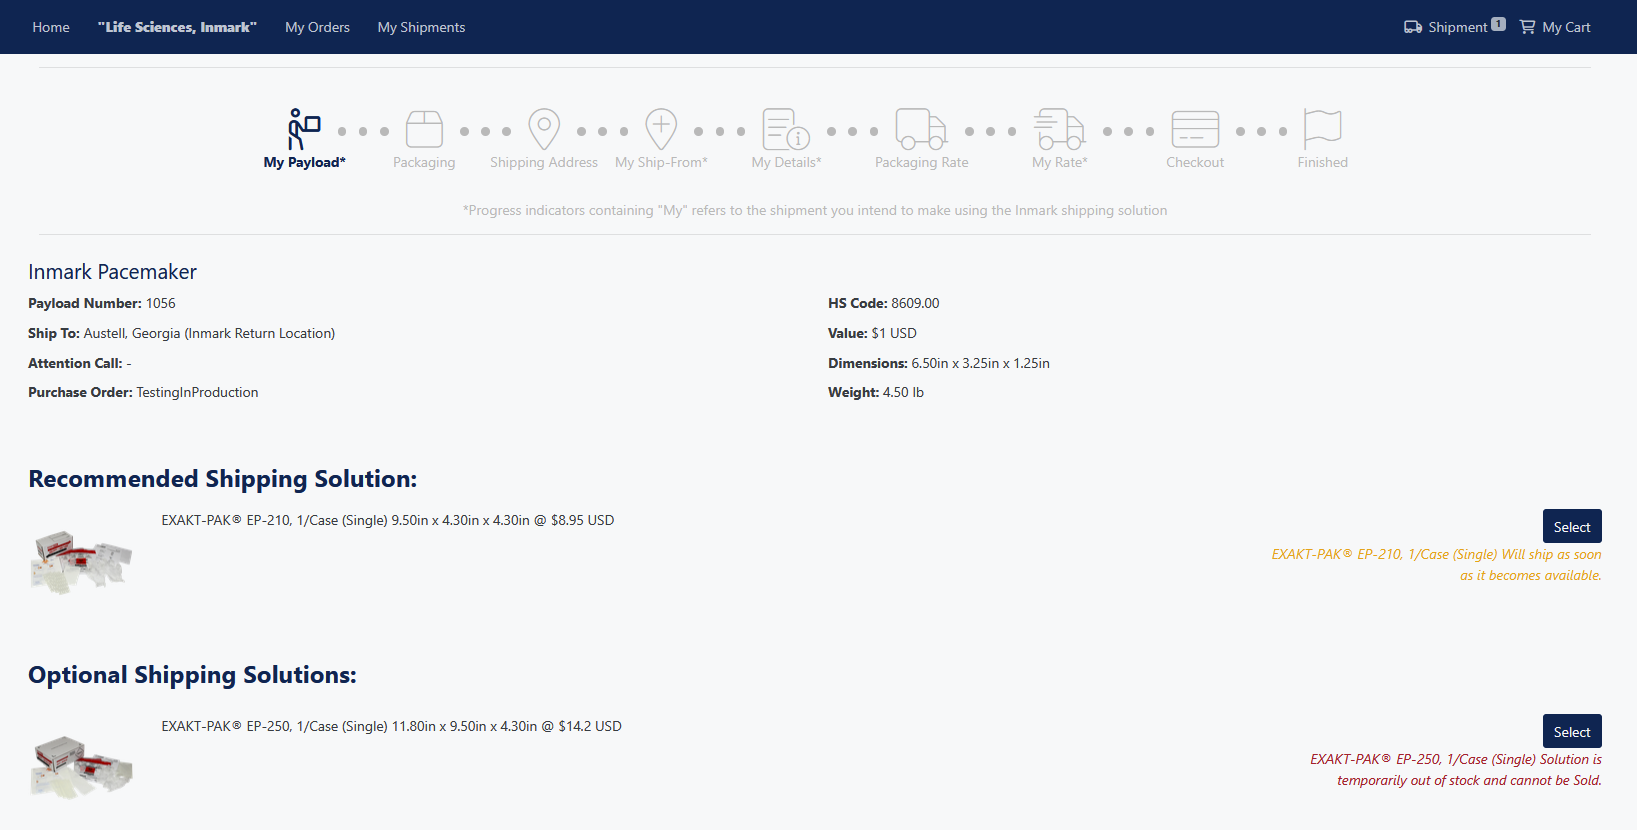The width and height of the screenshot is (1637, 830).
Task: Click the Shipment count badge
Action: tap(1498, 24)
